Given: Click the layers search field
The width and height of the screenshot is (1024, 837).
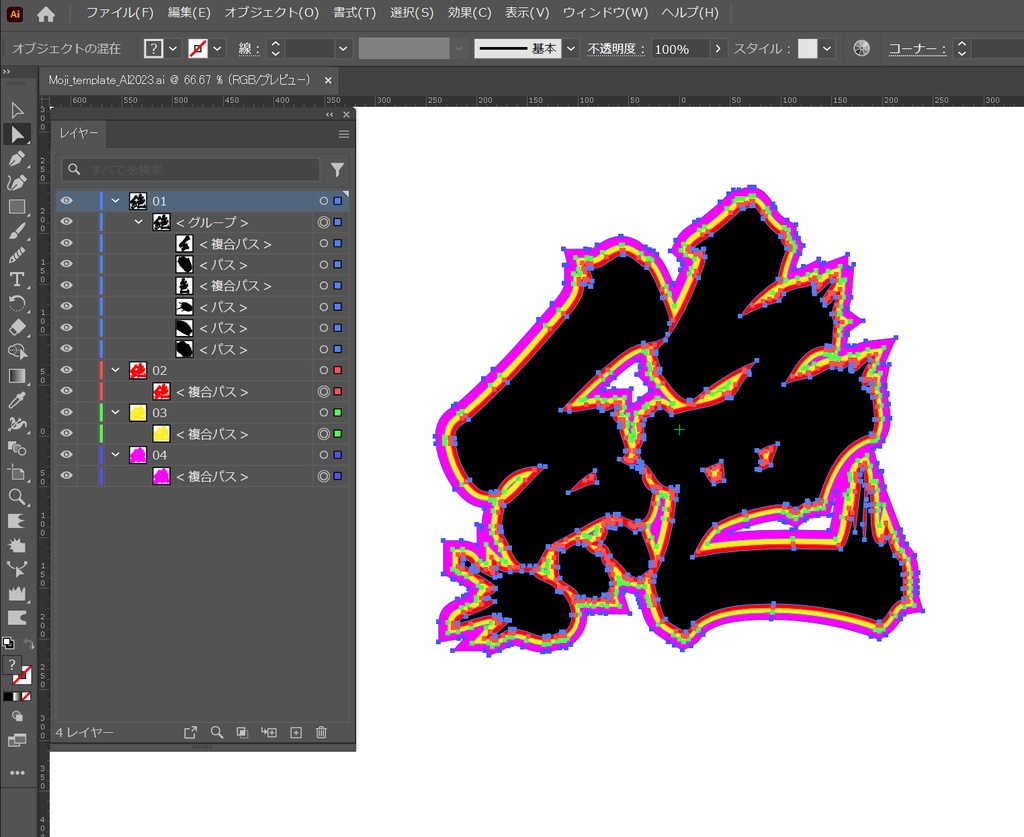Looking at the screenshot, I should tap(191, 170).
